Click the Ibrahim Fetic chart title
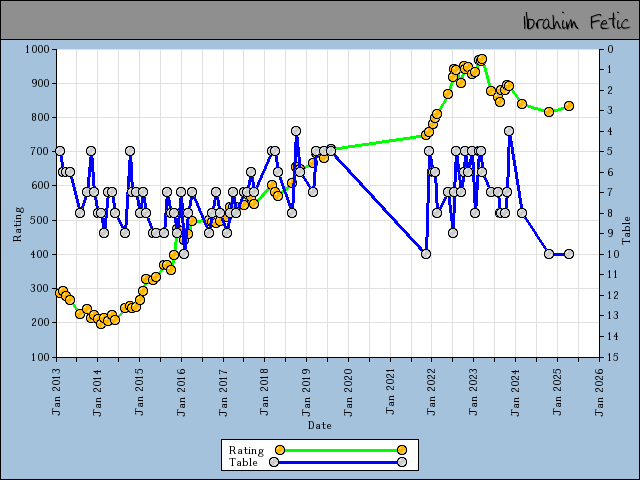 click(576, 22)
